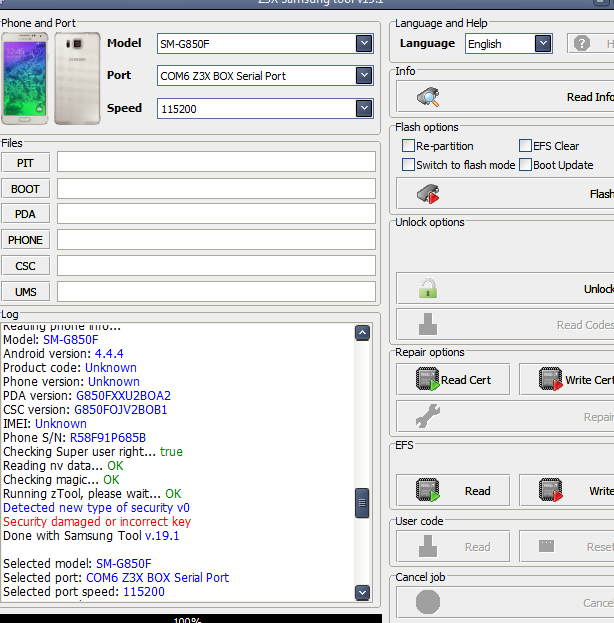Image resolution: width=614 pixels, height=623 pixels.
Task: Enable the EFS Clear checkbox
Action: pyautogui.click(x=525, y=146)
